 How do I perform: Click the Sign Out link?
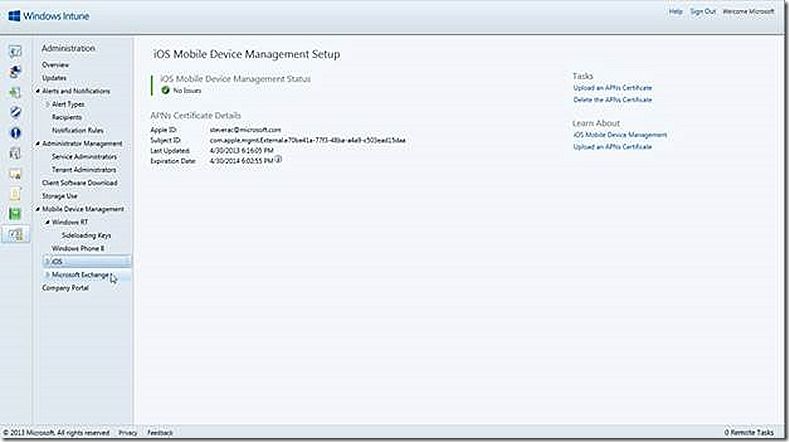click(x=703, y=12)
